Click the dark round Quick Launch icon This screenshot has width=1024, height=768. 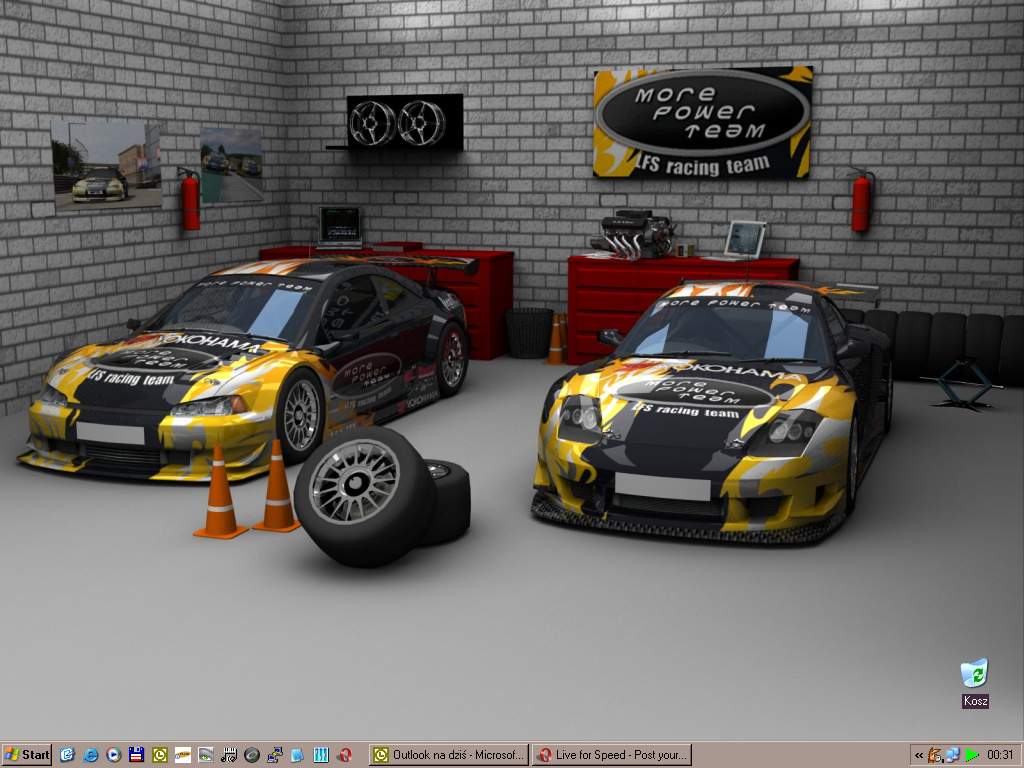252,755
